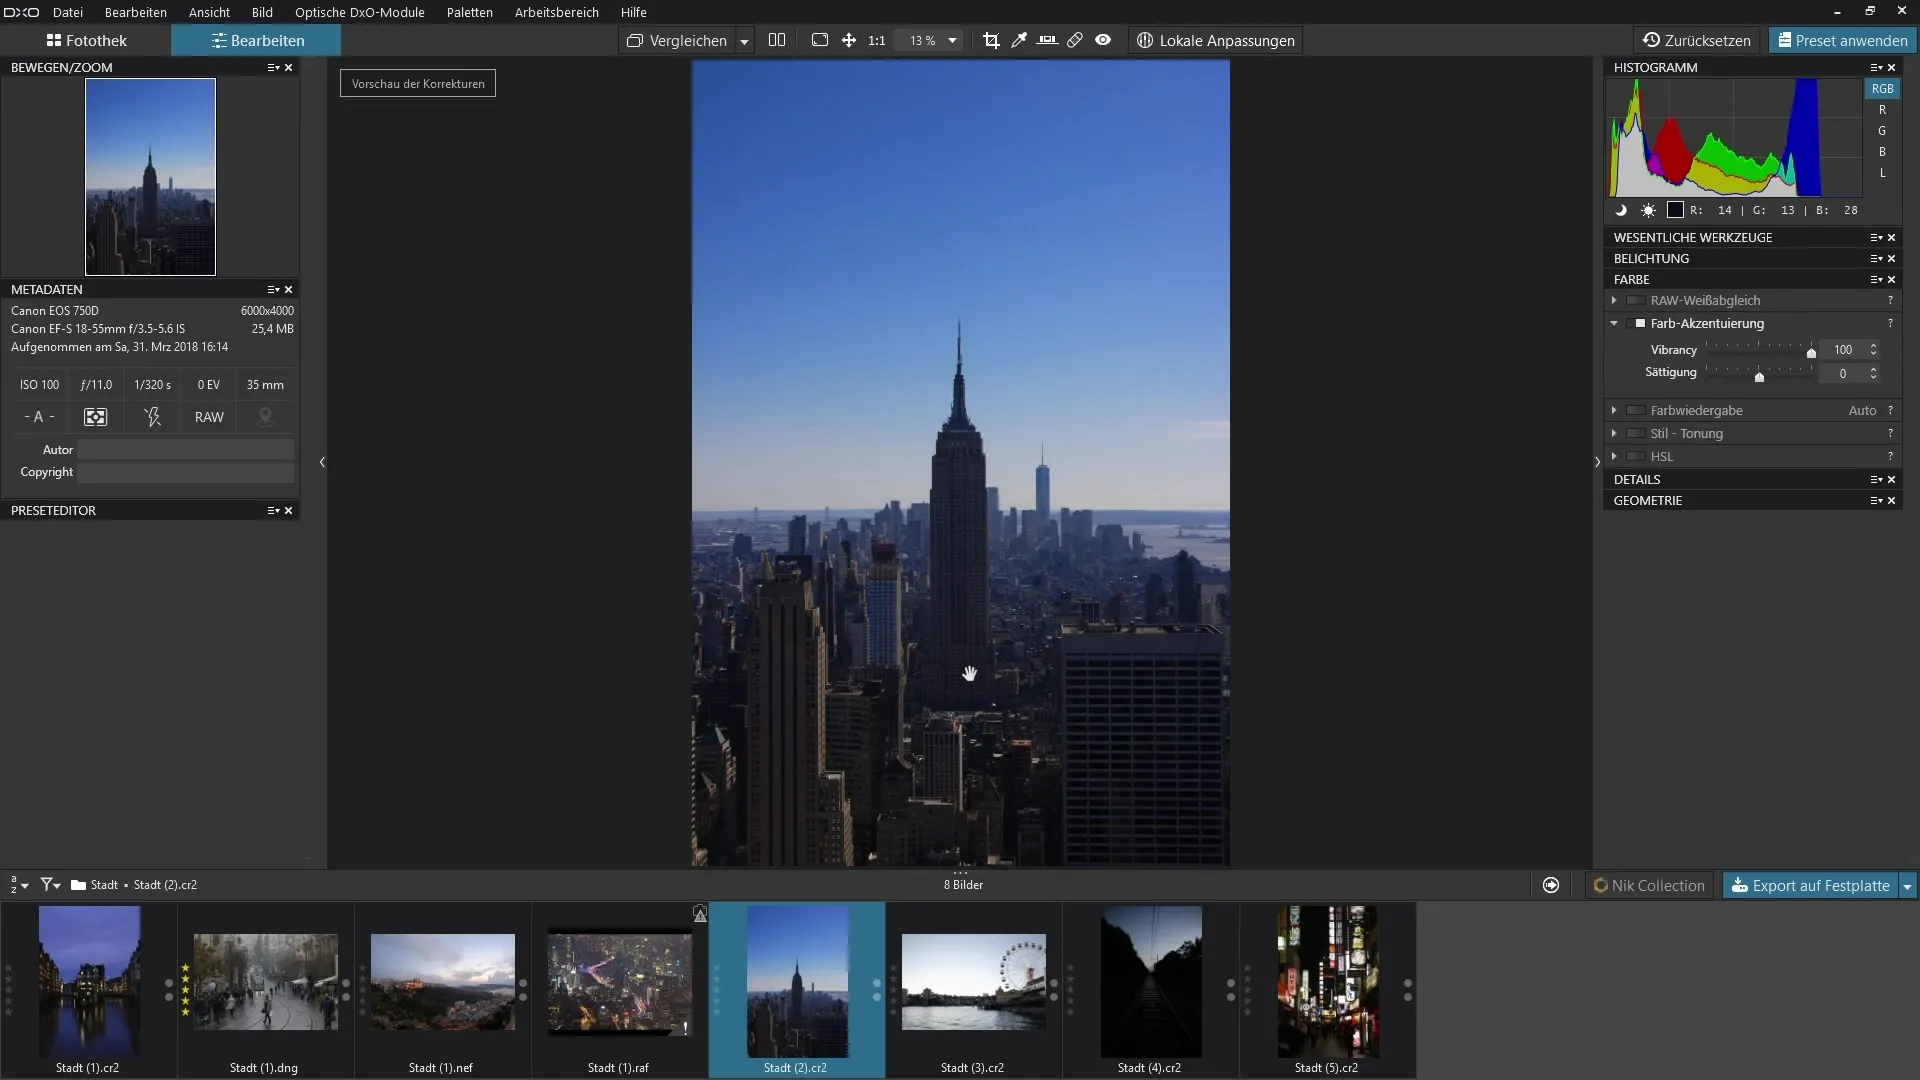Viewport: 1920px width, 1080px height.
Task: Show highlight clipping sun icon in histogram
Action: pyautogui.click(x=1648, y=210)
